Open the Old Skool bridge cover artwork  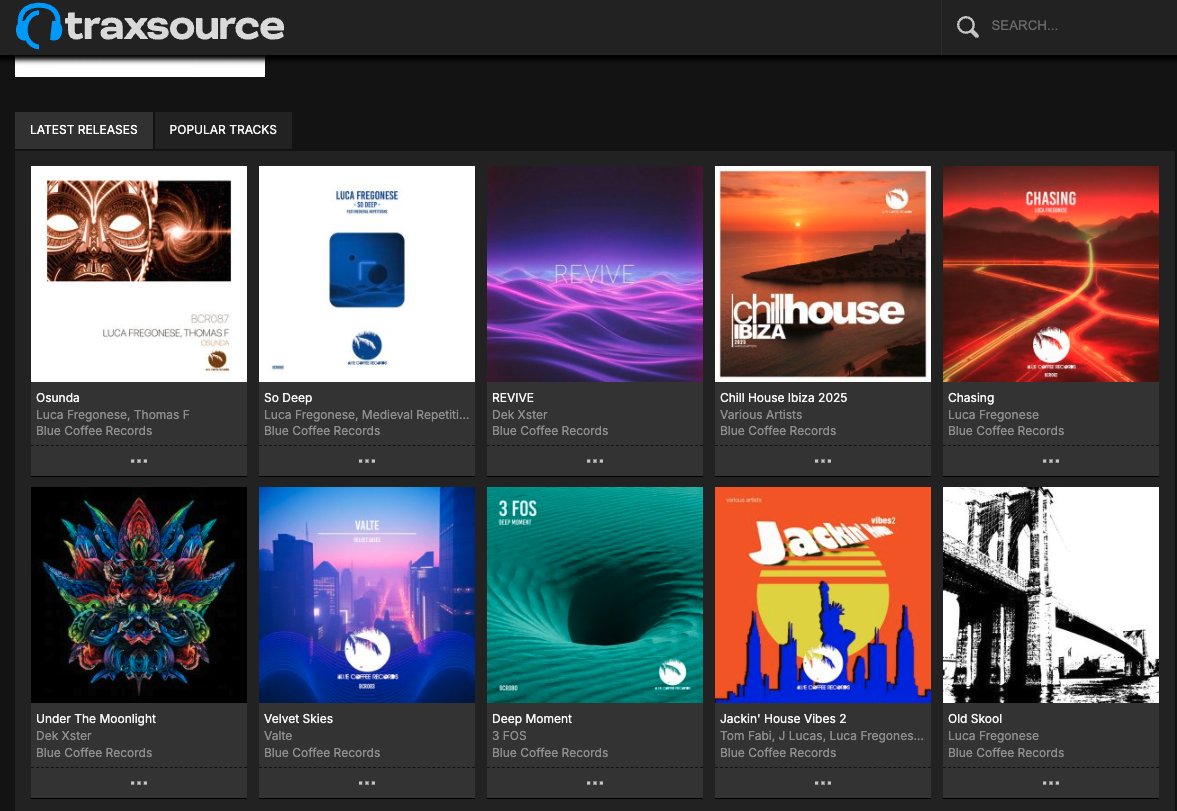pyautogui.click(x=1051, y=595)
